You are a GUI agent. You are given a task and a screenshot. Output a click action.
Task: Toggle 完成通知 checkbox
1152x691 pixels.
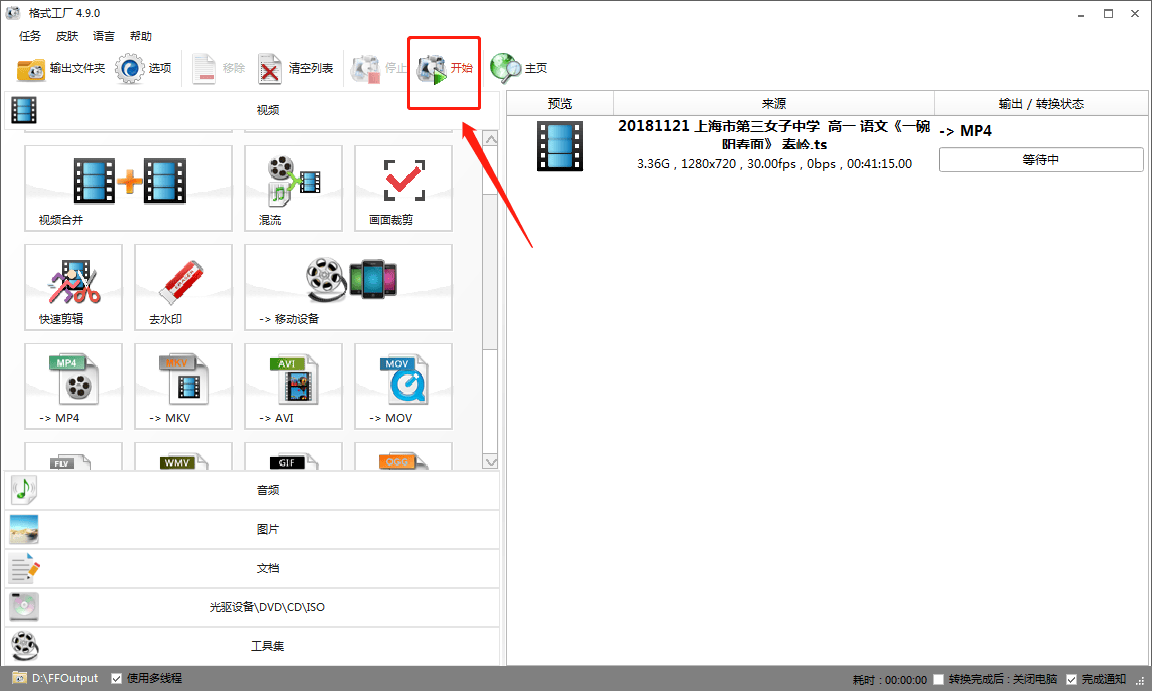[1071, 679]
